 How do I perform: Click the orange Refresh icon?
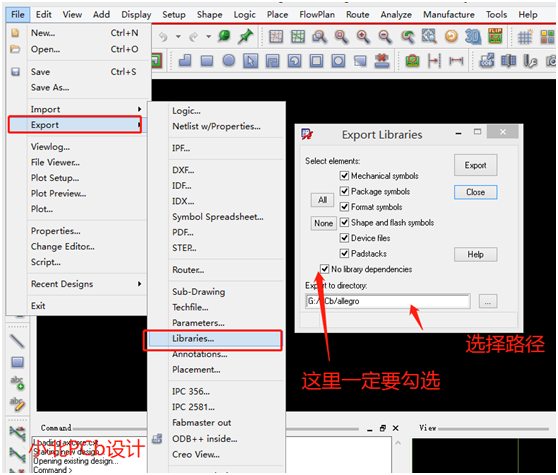(451, 36)
